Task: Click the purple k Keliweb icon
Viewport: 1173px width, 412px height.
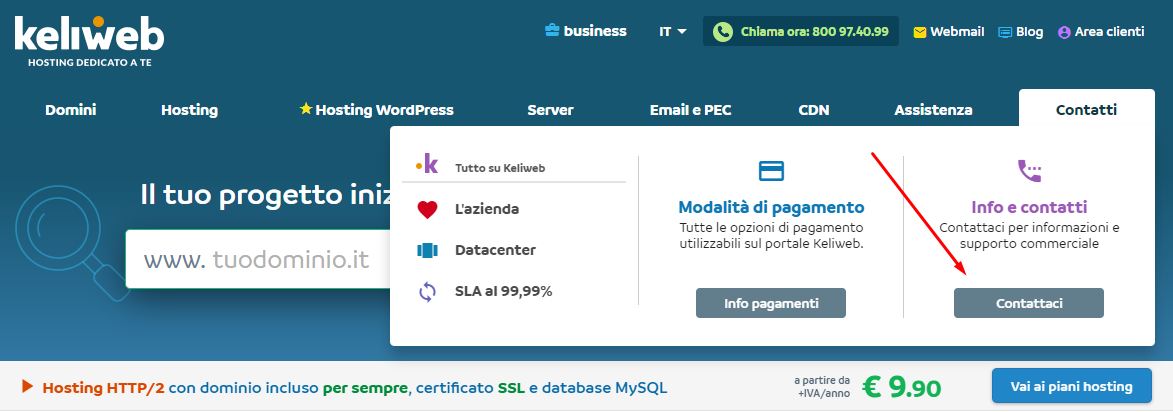Action: pos(428,165)
